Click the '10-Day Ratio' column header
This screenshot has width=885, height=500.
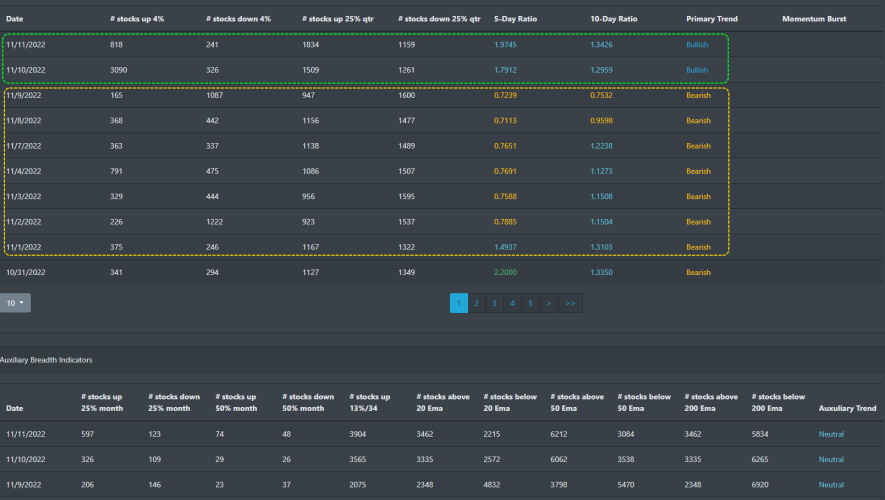[x=614, y=19]
